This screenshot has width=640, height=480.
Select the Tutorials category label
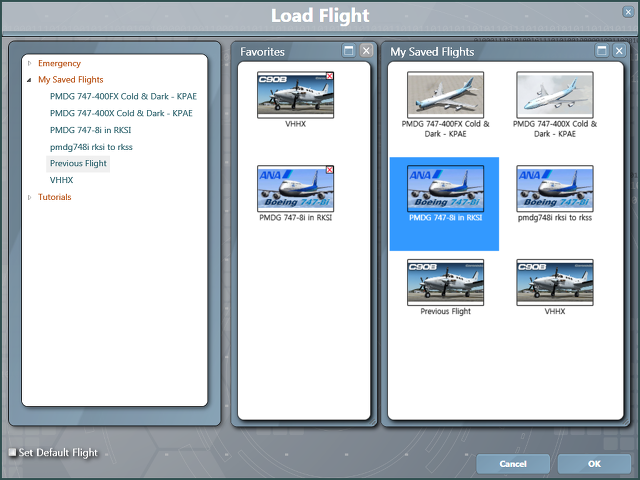click(x=55, y=197)
